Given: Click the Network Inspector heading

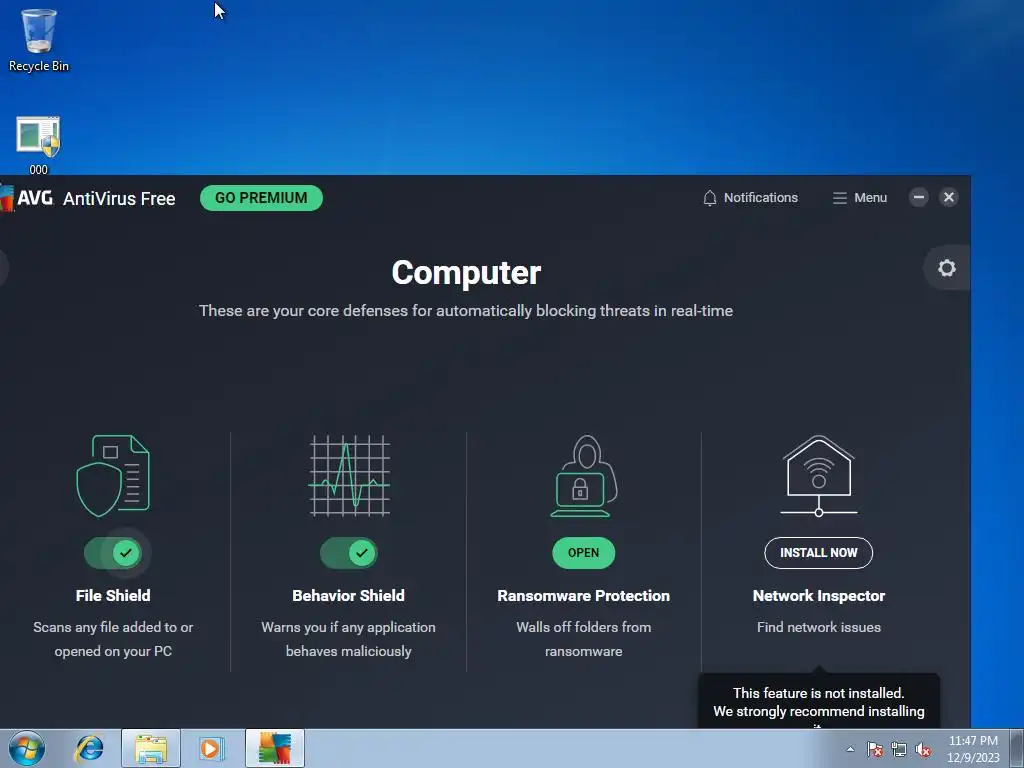Looking at the screenshot, I should (x=818, y=596).
